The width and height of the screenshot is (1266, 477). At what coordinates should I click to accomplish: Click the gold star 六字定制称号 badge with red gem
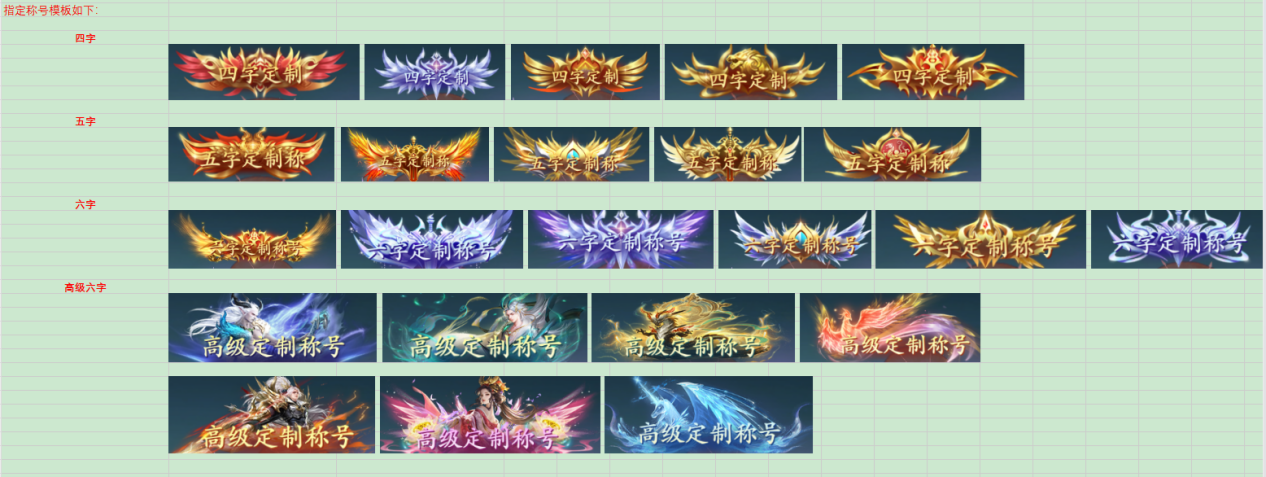[980, 239]
